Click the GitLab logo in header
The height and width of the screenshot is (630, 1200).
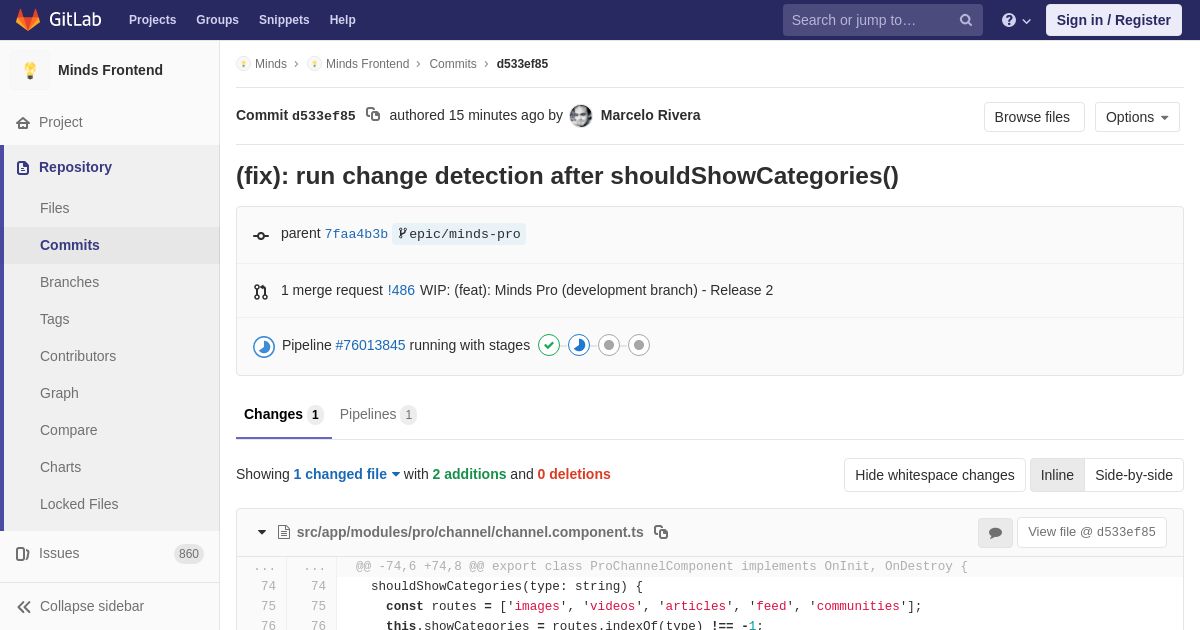[x=58, y=20]
